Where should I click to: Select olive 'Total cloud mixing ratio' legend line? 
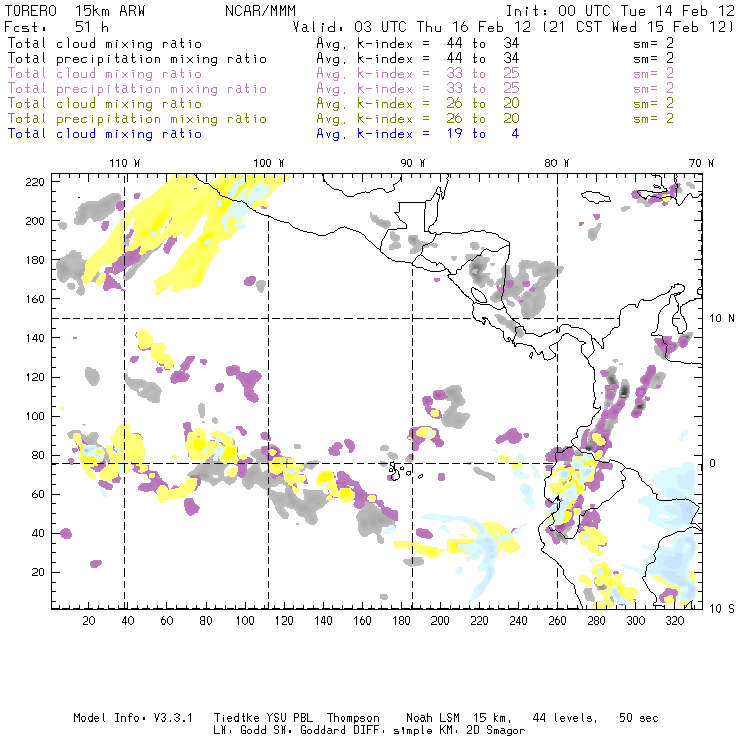pyautogui.click(x=105, y=104)
